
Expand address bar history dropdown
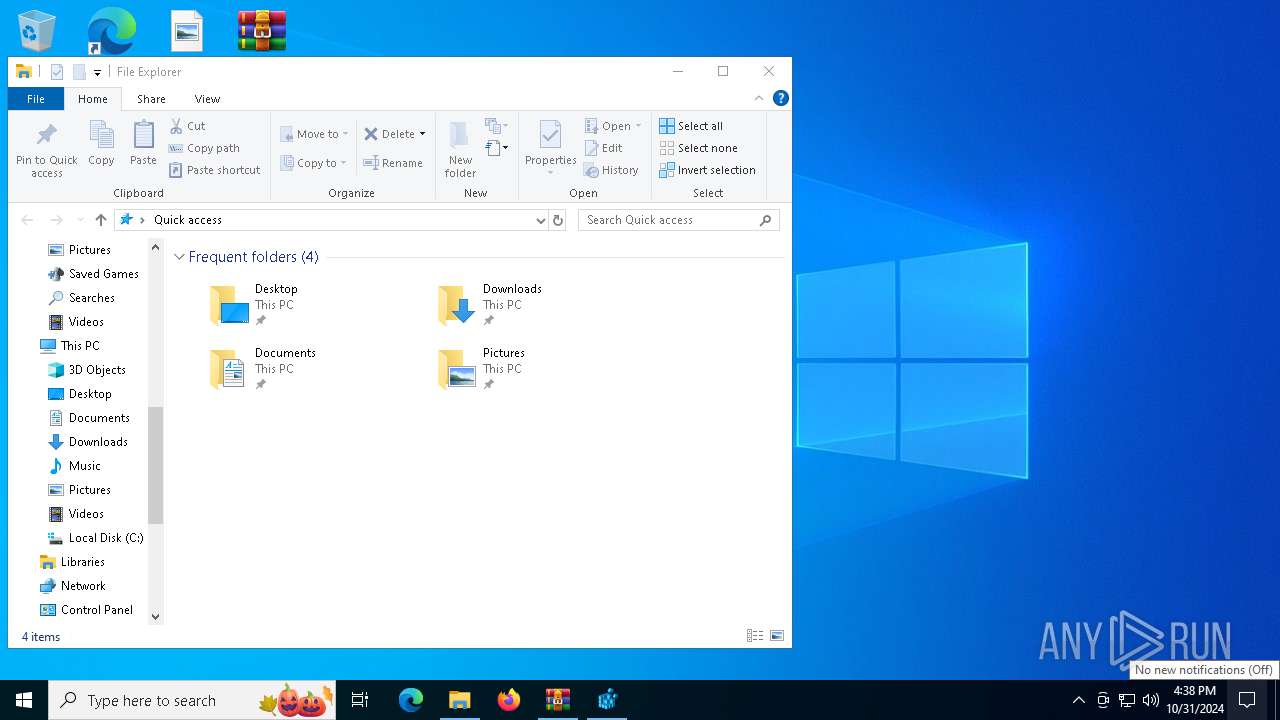pos(541,220)
